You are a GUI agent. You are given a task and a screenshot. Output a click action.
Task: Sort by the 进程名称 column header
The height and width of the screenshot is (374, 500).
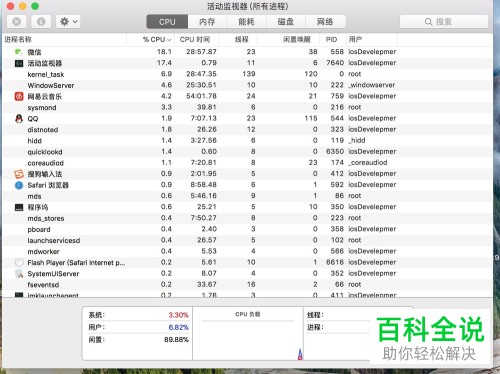pos(64,39)
